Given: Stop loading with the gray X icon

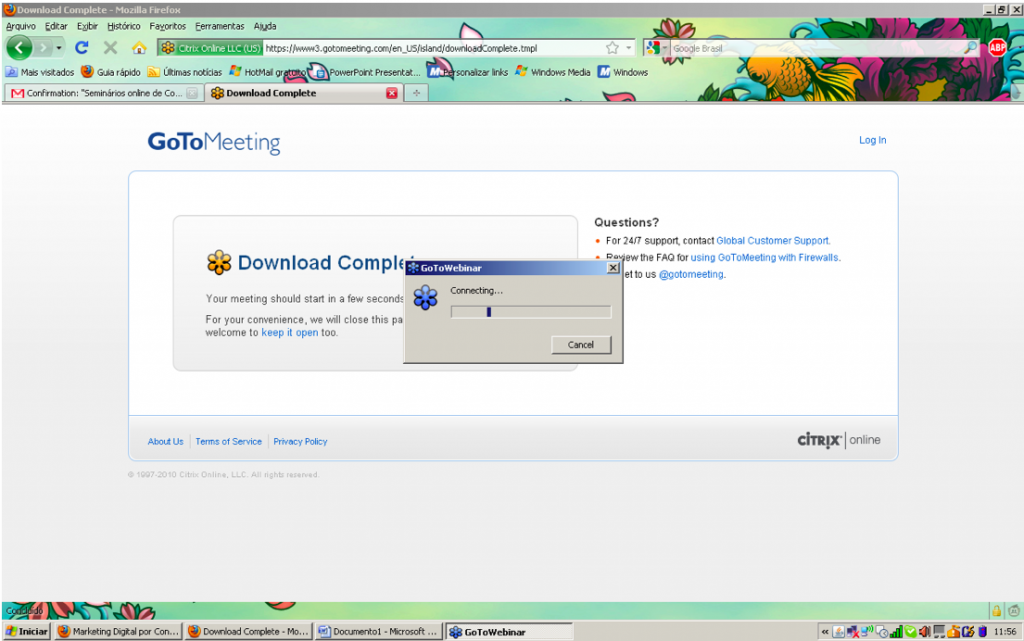Looking at the screenshot, I should pyautogui.click(x=110, y=48).
